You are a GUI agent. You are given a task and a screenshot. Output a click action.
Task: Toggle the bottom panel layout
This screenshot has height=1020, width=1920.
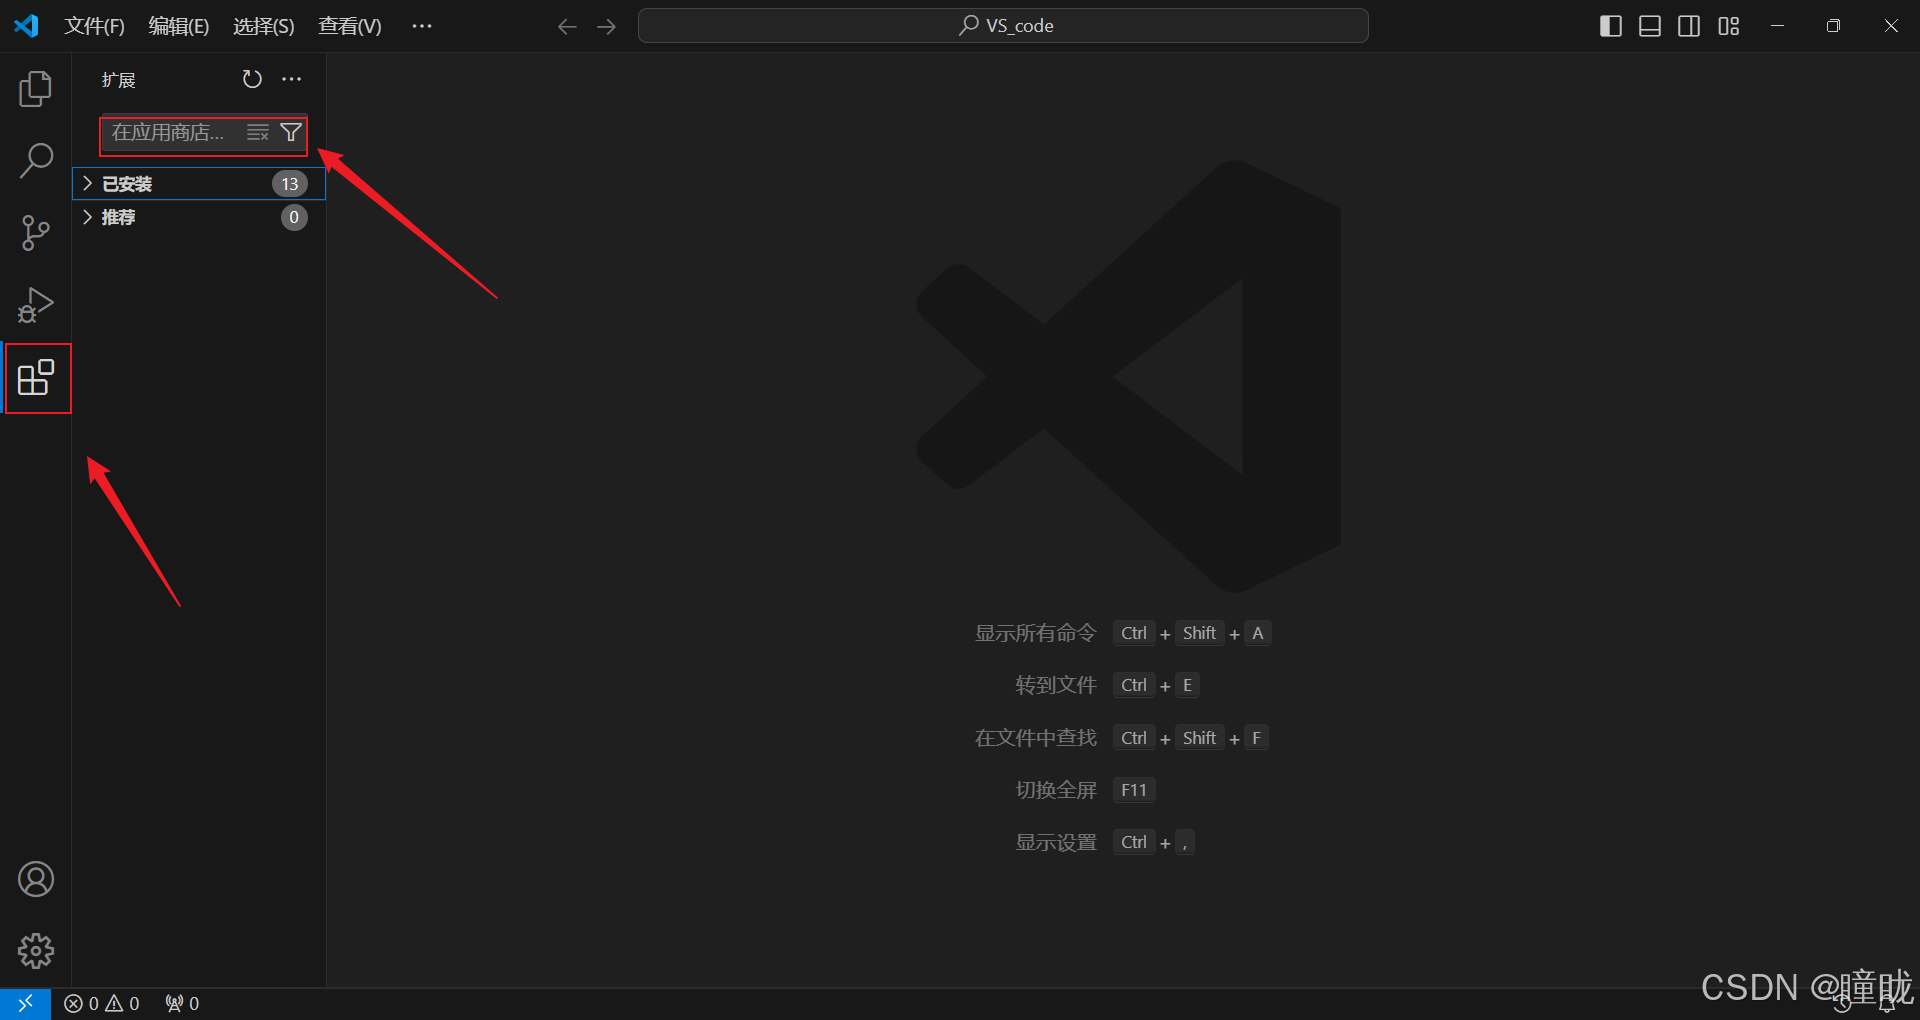[x=1650, y=26]
